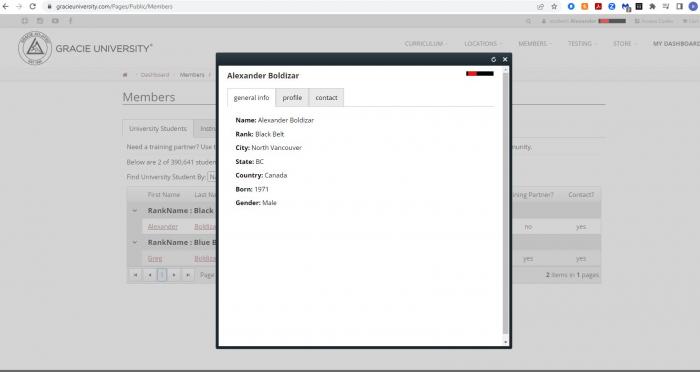Open the Greg first name link
The image size is (700, 372).
[x=155, y=259]
